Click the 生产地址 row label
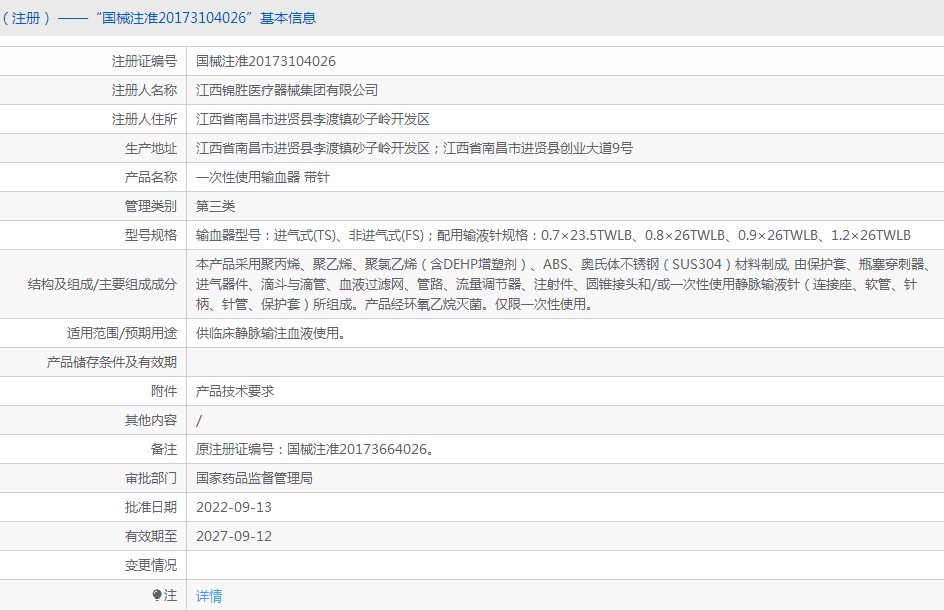944x611 pixels. click(151, 148)
